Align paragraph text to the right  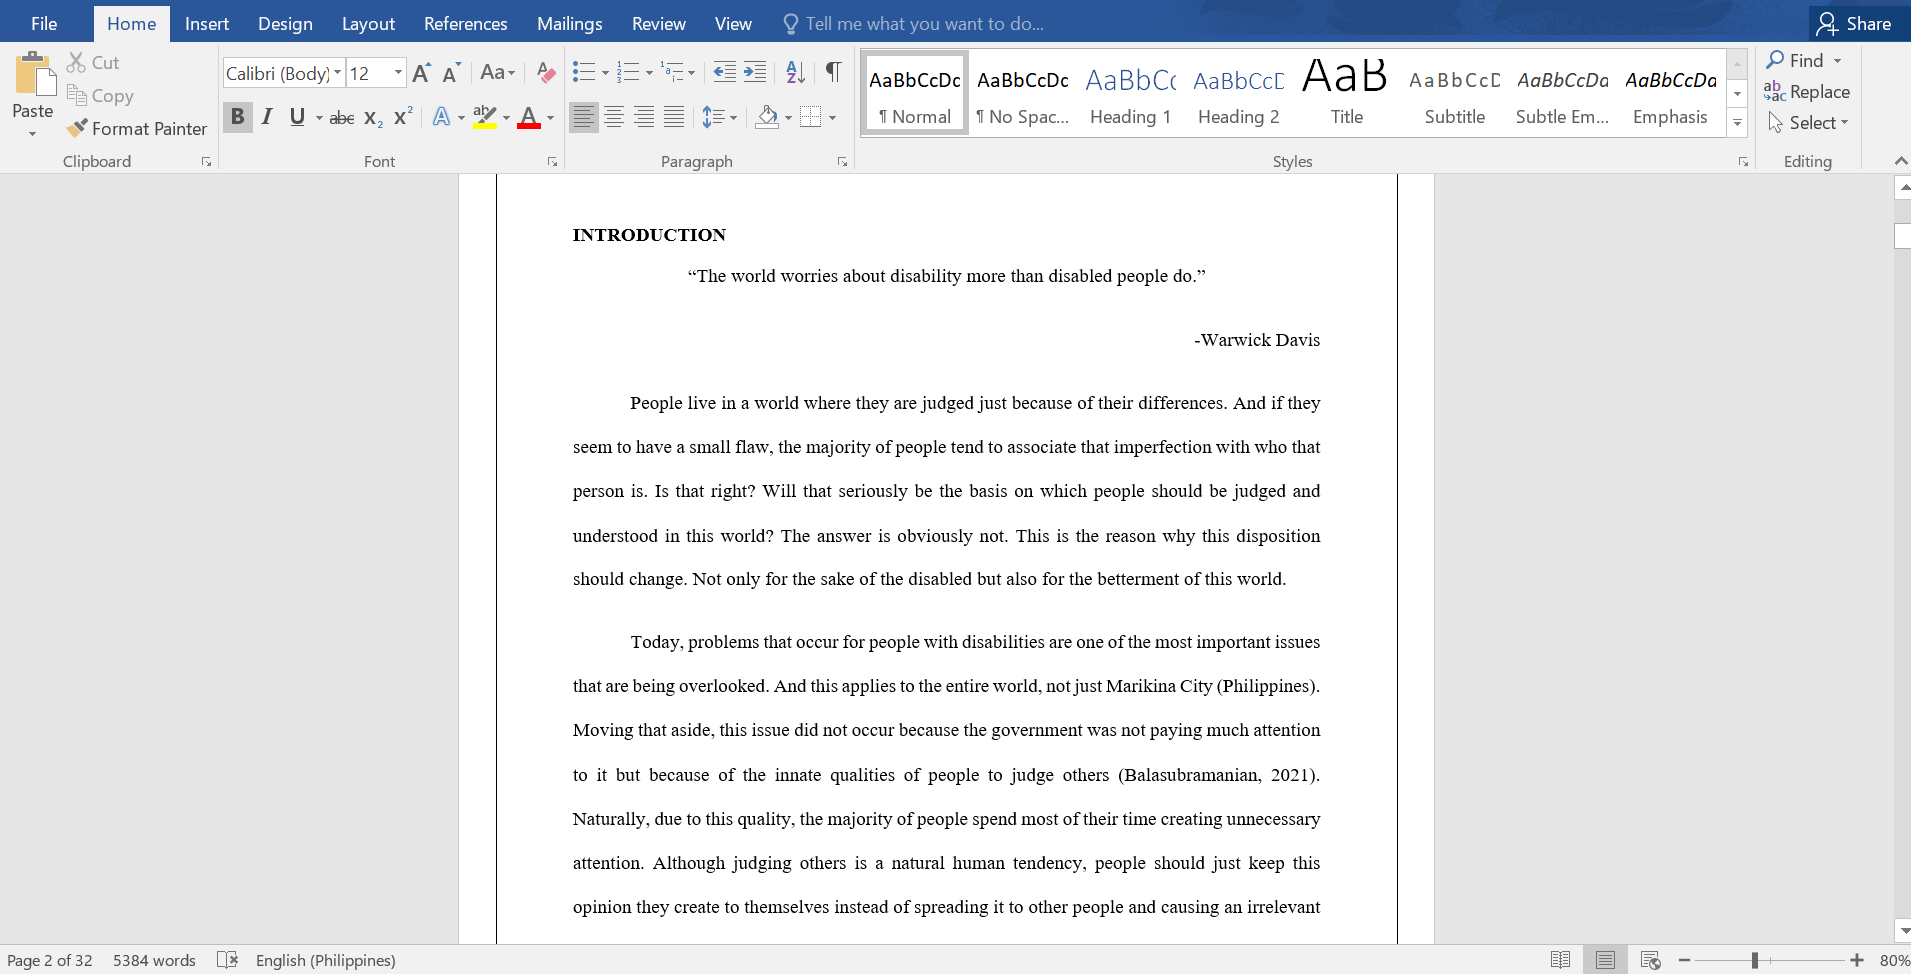644,117
